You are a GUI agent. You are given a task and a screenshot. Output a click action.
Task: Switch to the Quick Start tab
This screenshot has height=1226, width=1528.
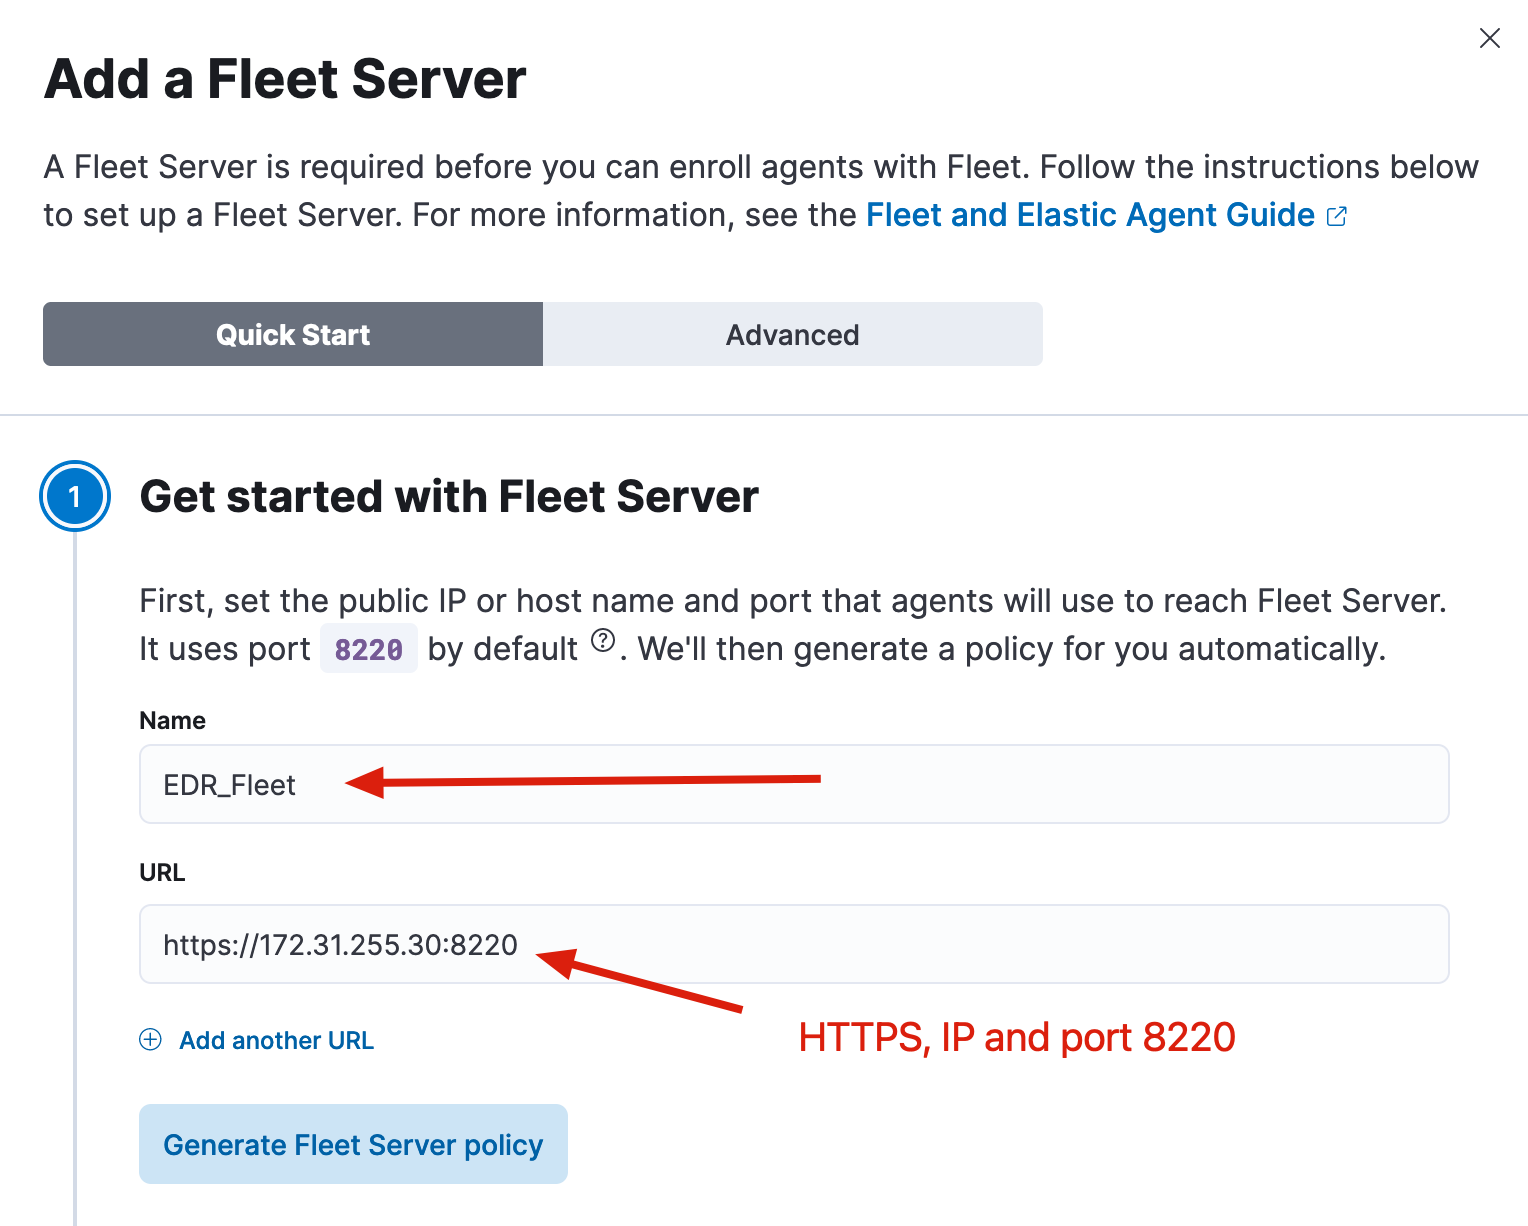pos(293,334)
